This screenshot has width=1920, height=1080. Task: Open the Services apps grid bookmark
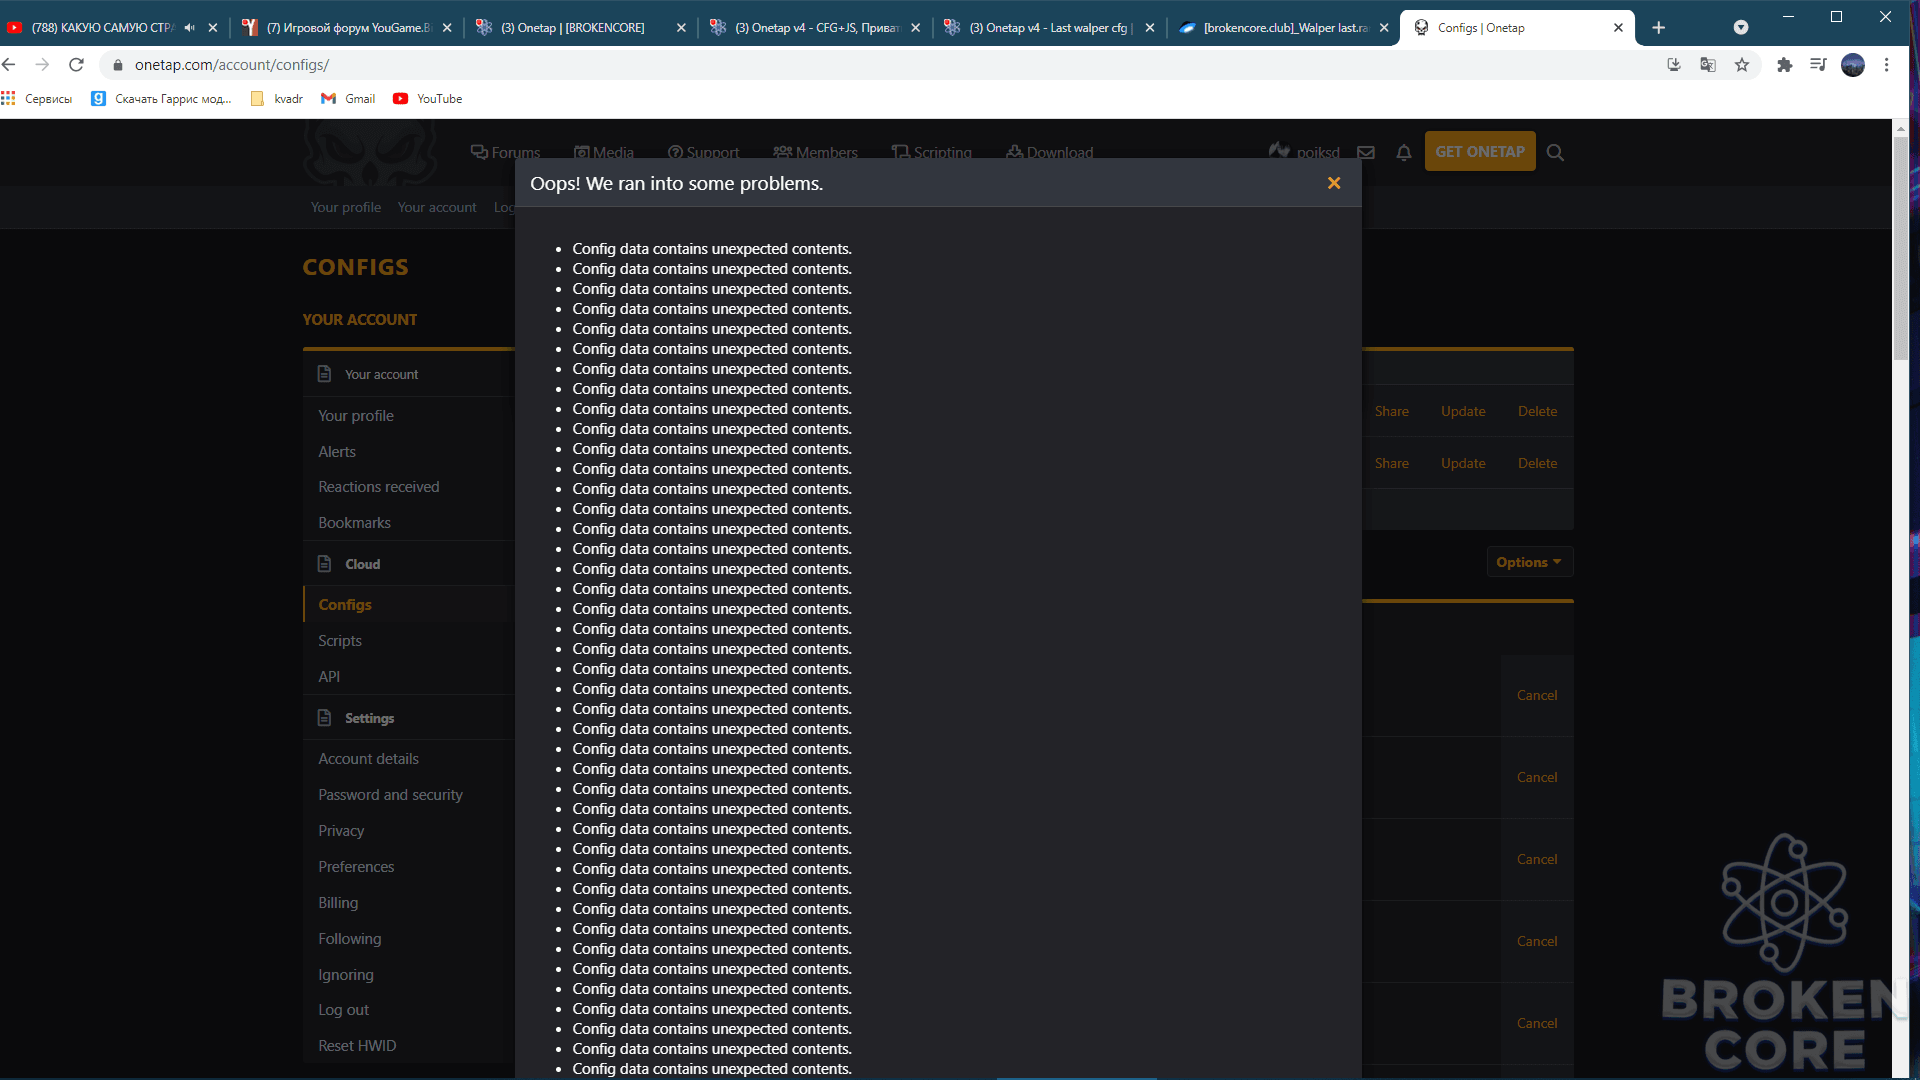37,99
